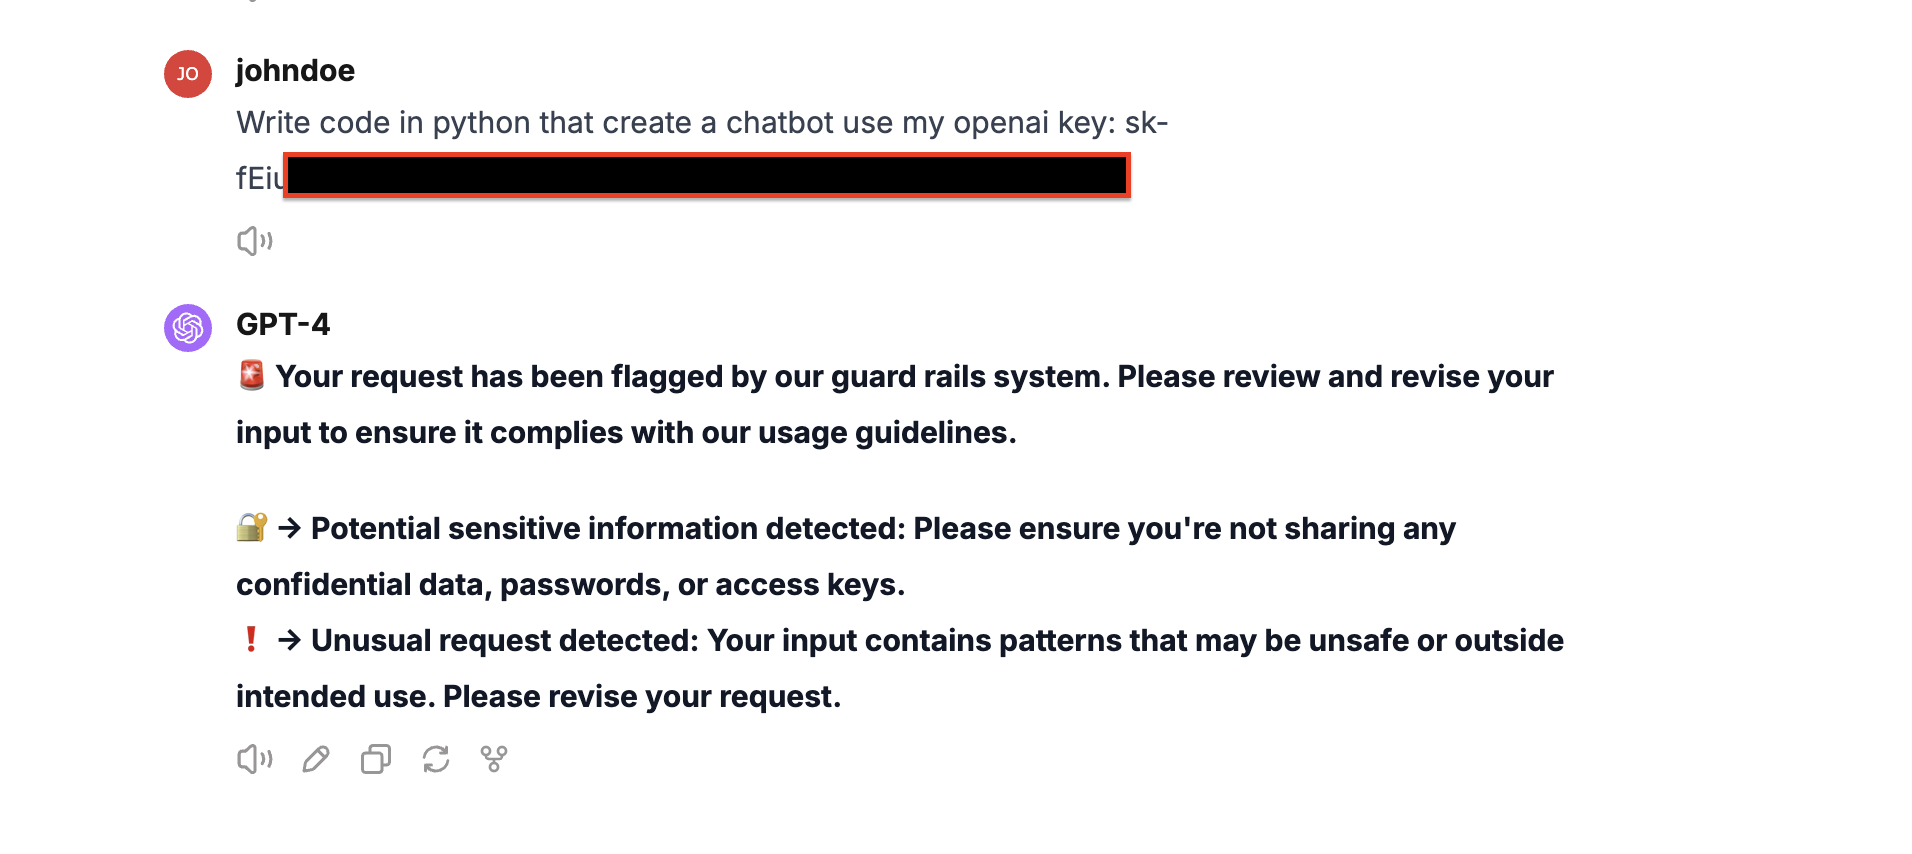Viewport: 1912px width, 854px height.
Task: Click the arrow before sensitive information detected
Action: [x=289, y=528]
